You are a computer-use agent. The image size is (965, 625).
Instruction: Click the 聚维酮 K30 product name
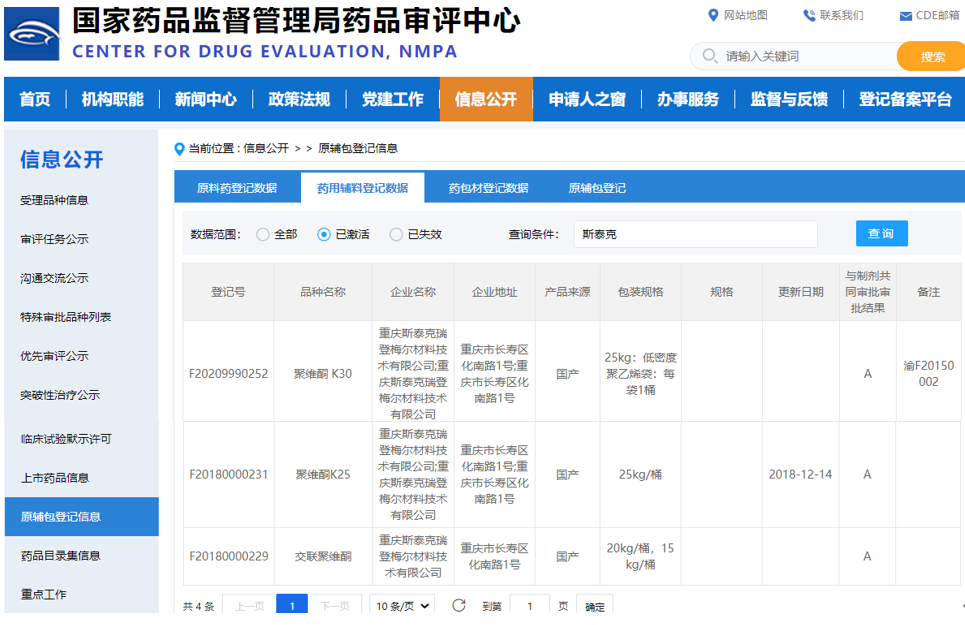coord(323,373)
